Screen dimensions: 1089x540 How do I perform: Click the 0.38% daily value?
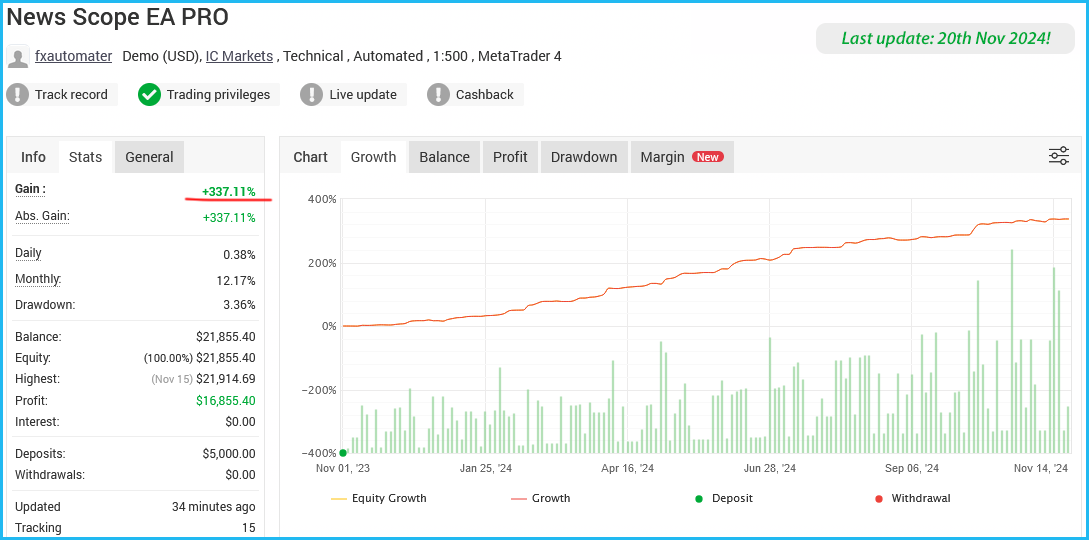point(239,255)
